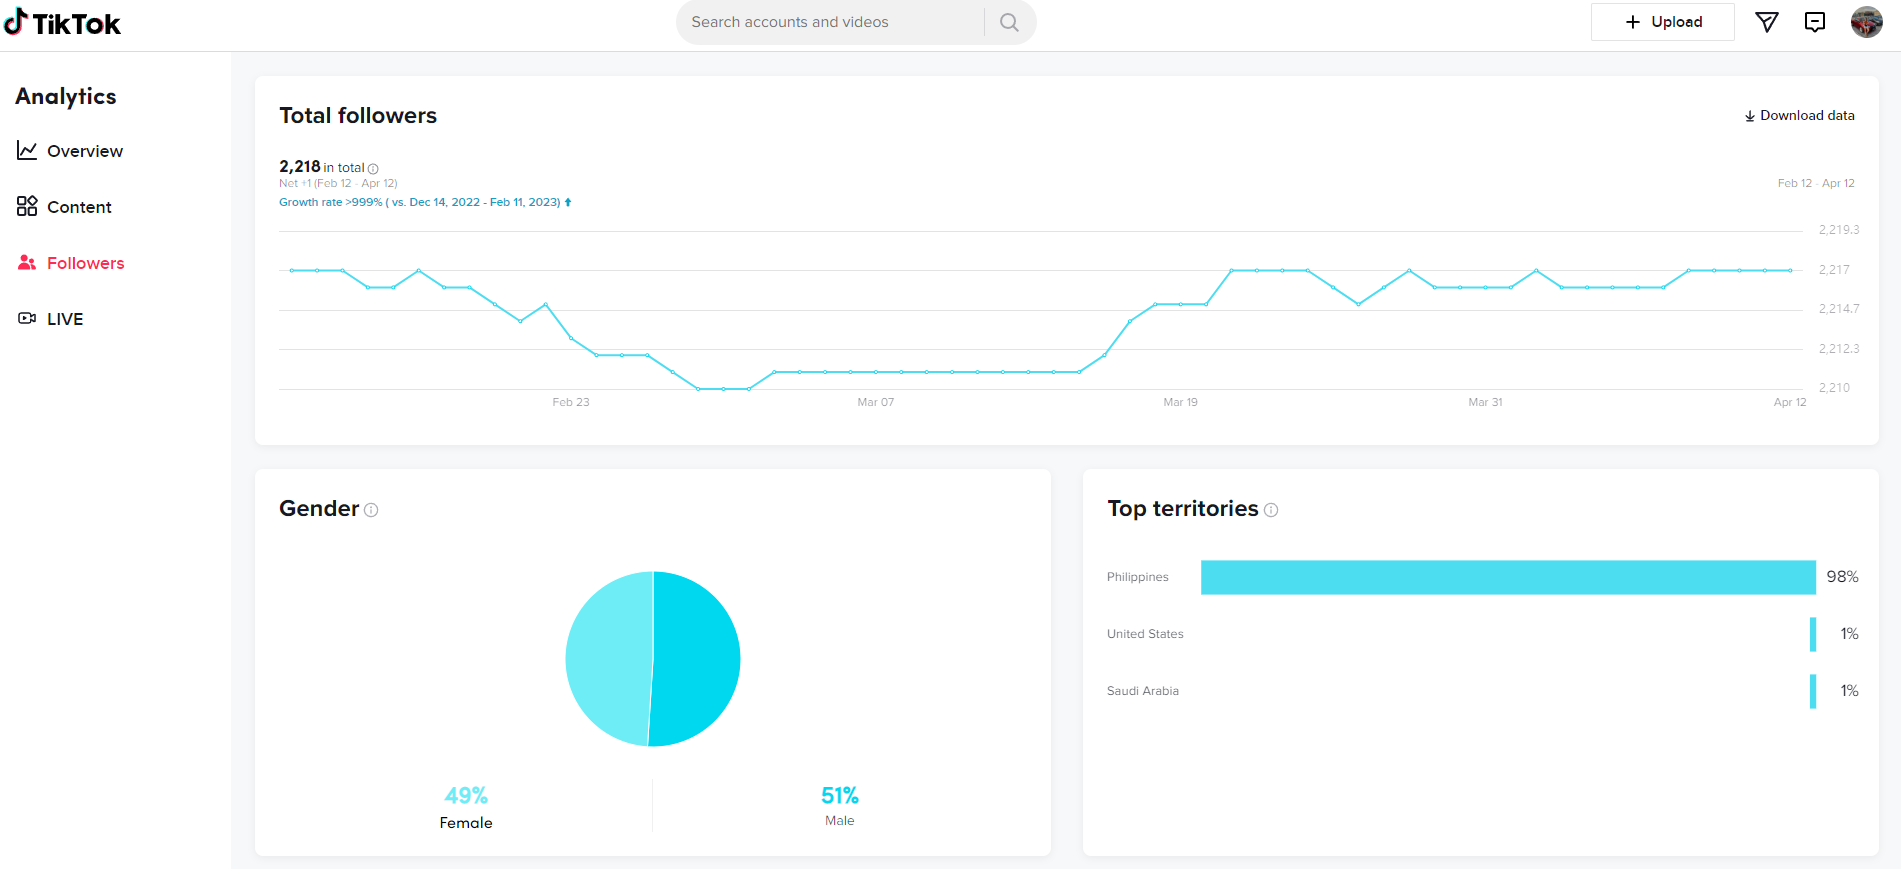Image resolution: width=1901 pixels, height=869 pixels.
Task: Click the Growth rate comparison text
Action: pyautogui.click(x=425, y=202)
